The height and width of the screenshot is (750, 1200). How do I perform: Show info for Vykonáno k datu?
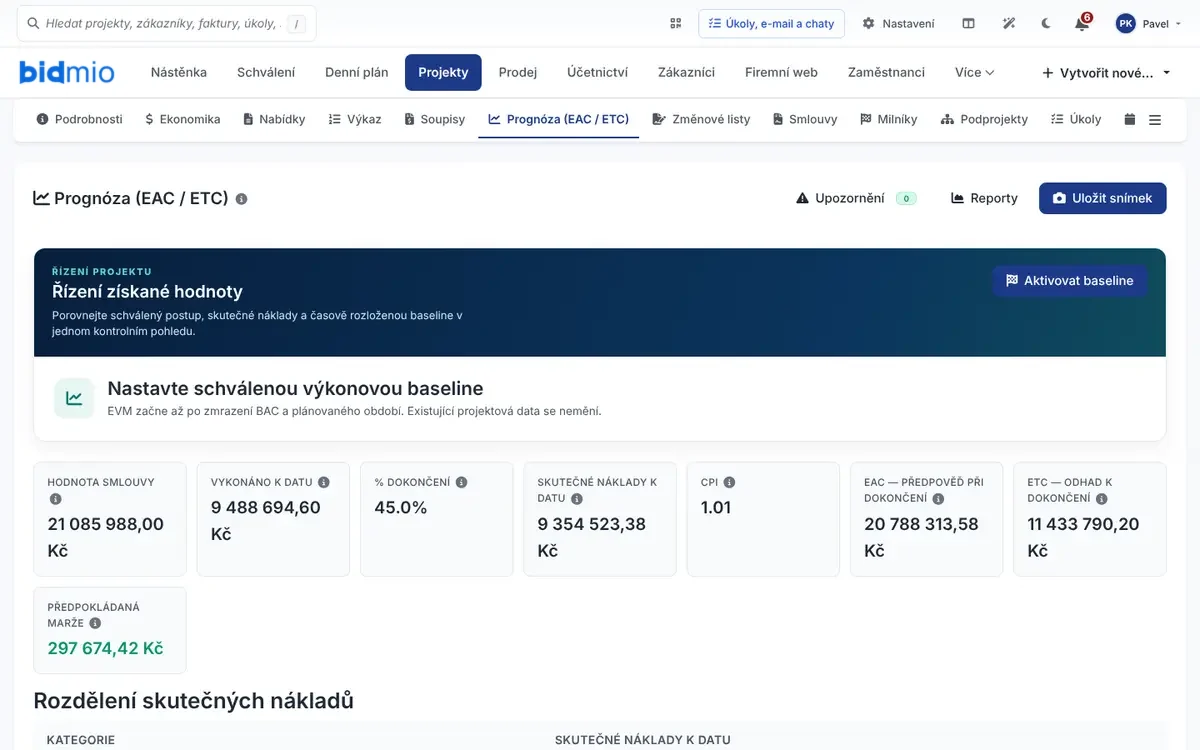[324, 482]
